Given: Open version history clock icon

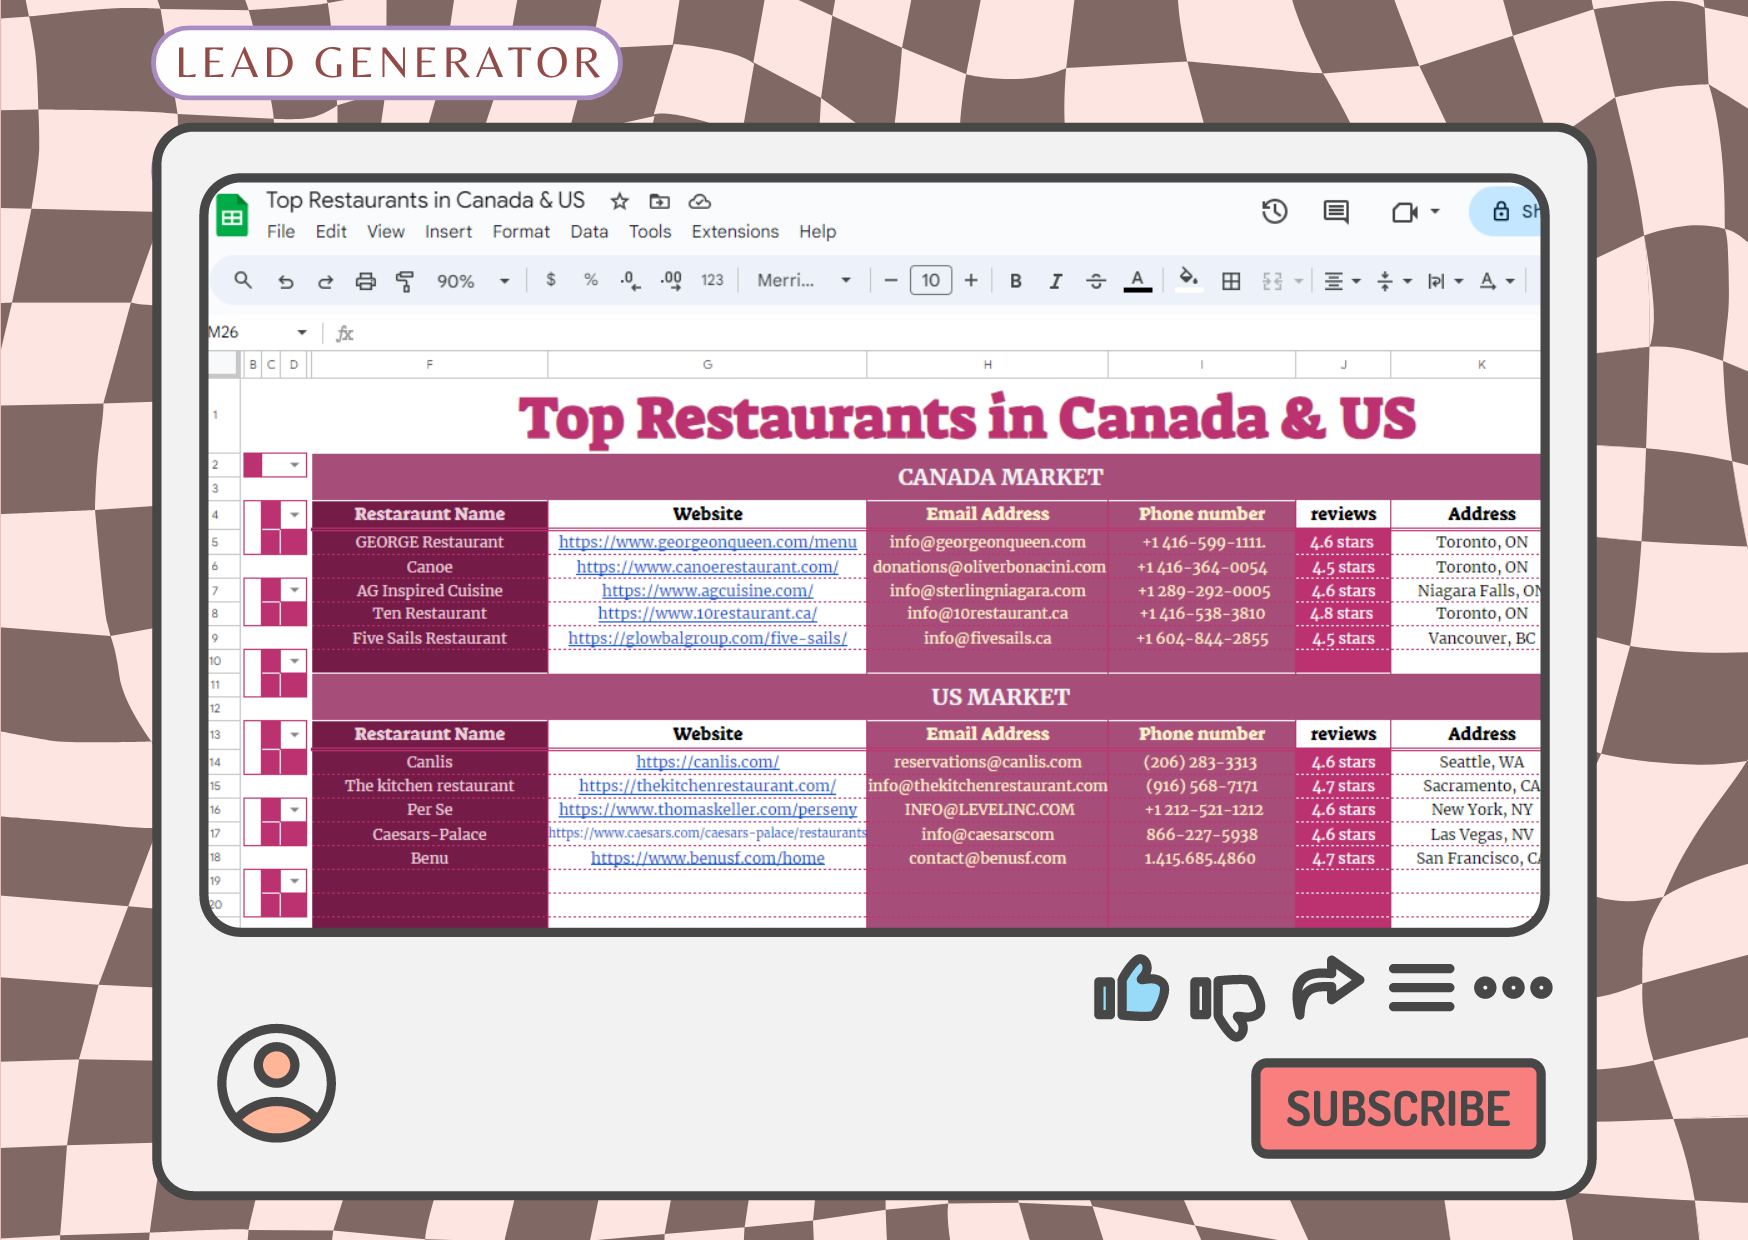Looking at the screenshot, I should click(1274, 211).
